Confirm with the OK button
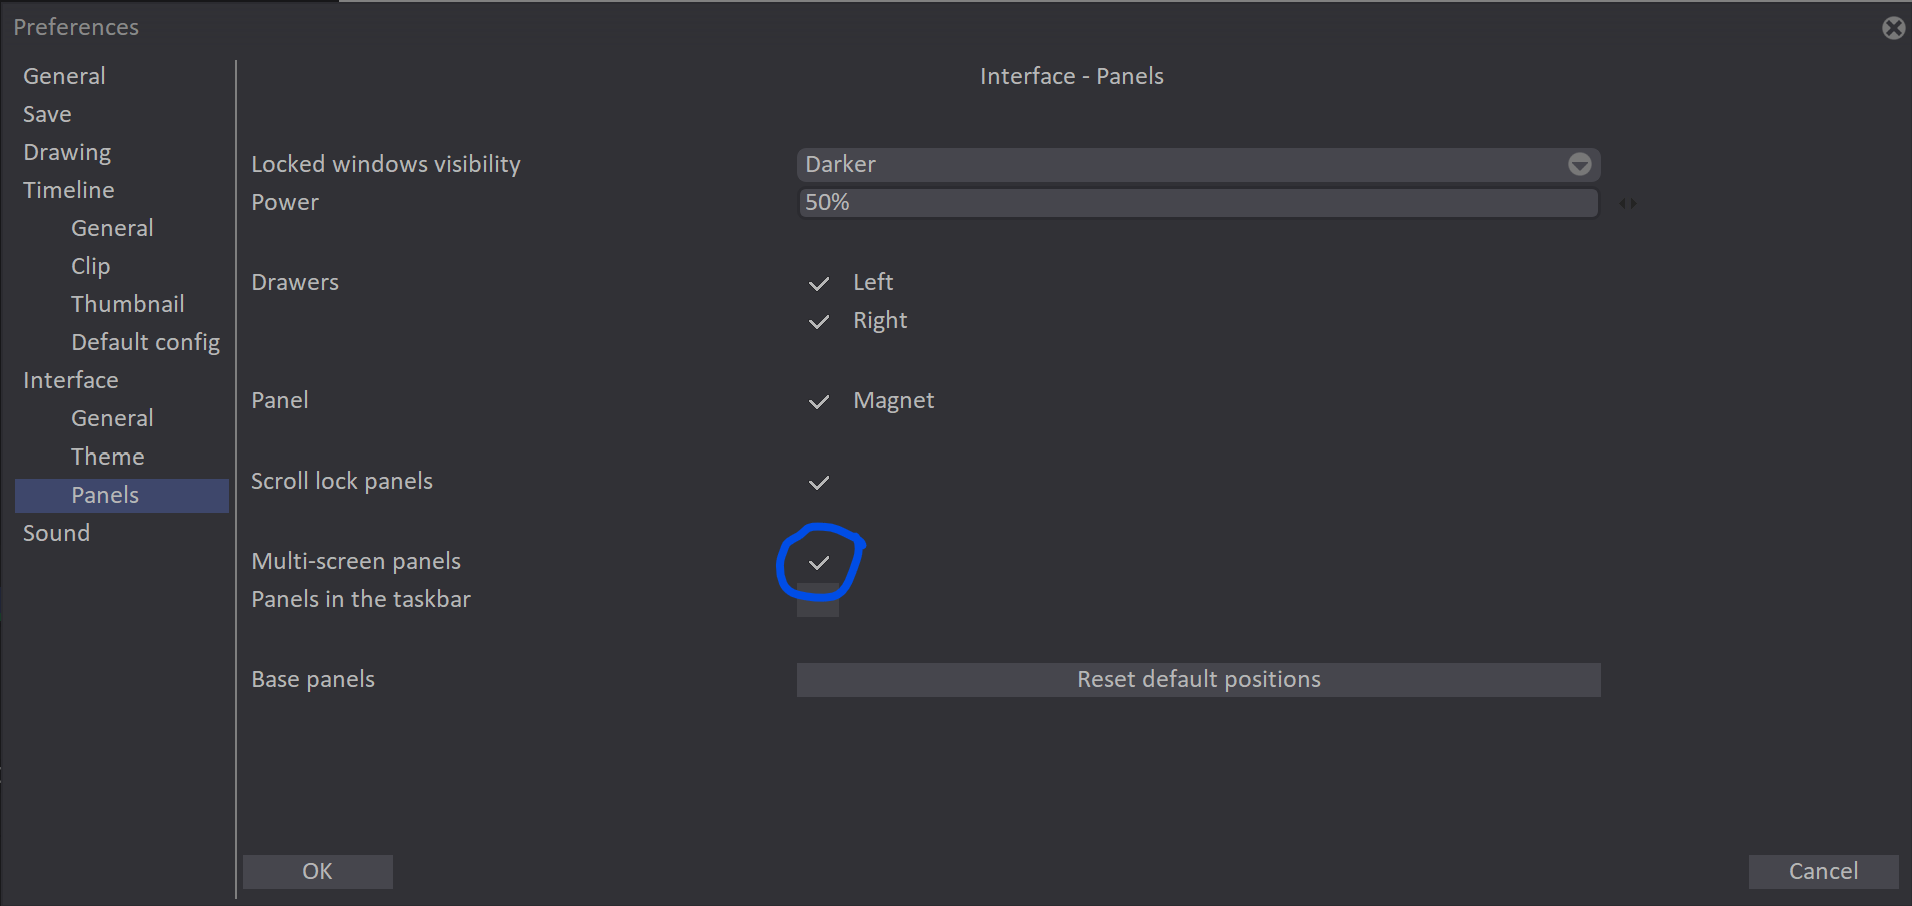 click(318, 872)
